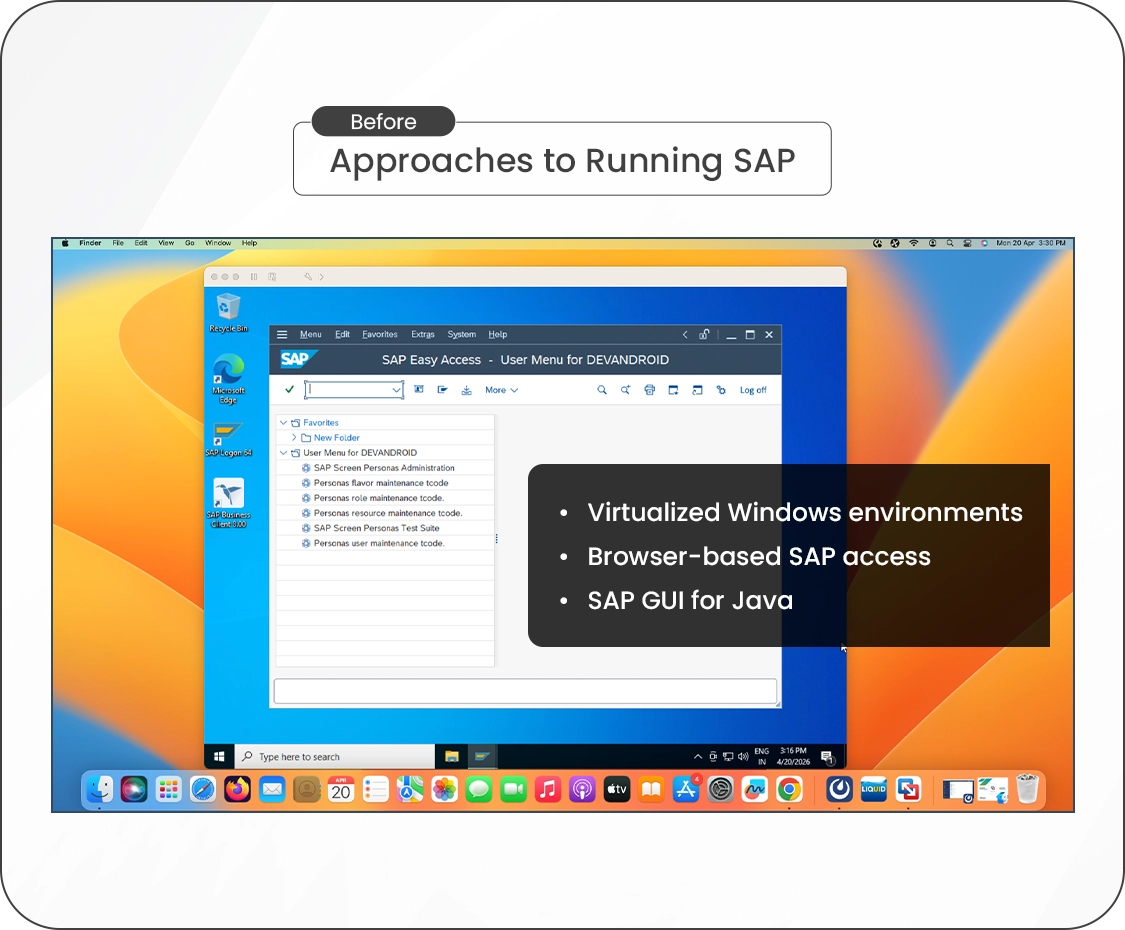1125x930 pixels.
Task: Click the Customize Layout icon left of Log off
Action: (721, 390)
